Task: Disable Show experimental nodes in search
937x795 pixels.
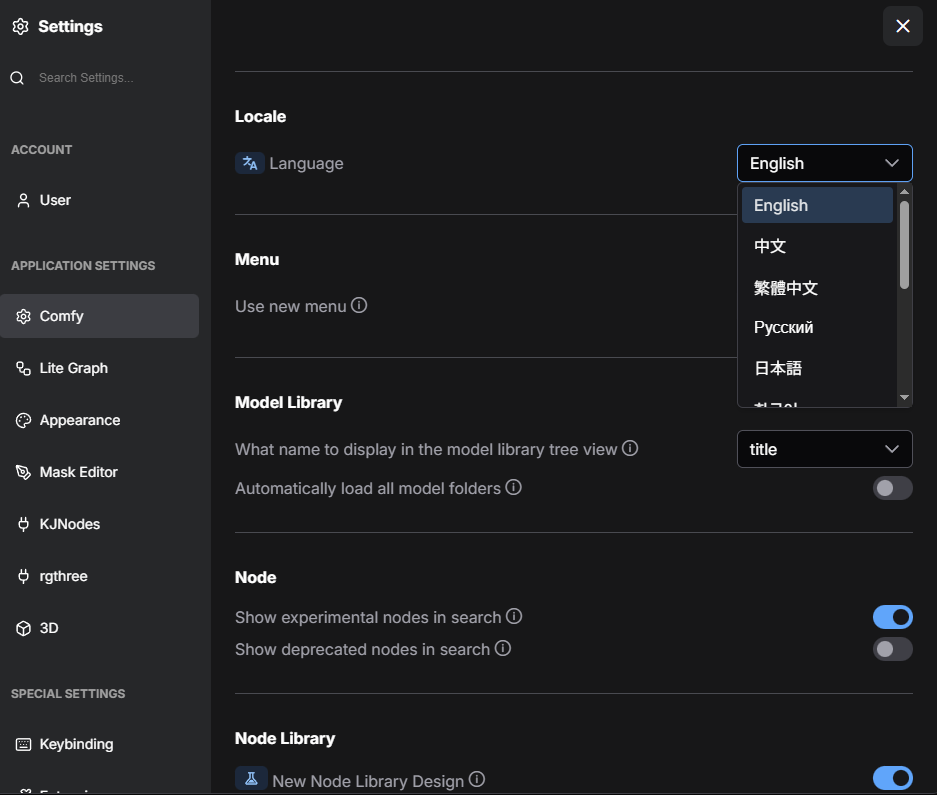Action: [x=892, y=617]
